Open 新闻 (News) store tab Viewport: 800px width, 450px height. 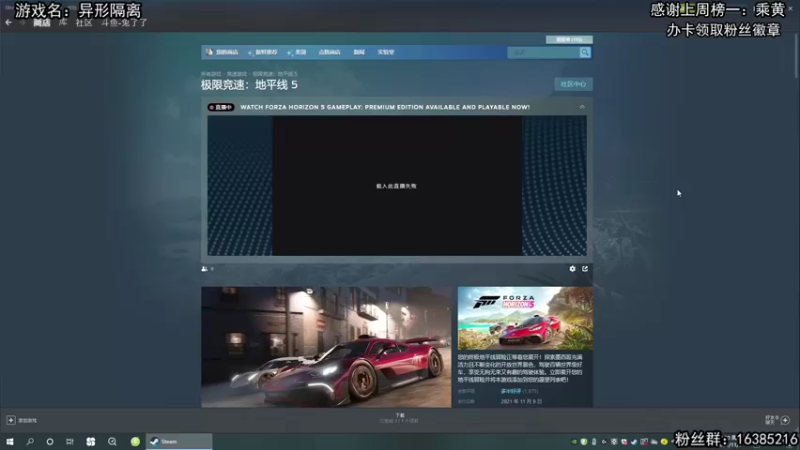[359, 52]
